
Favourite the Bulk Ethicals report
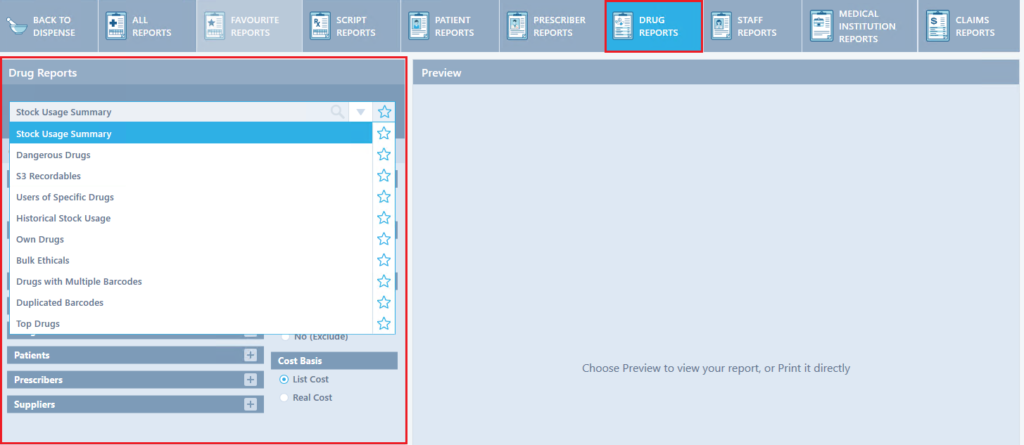384,260
